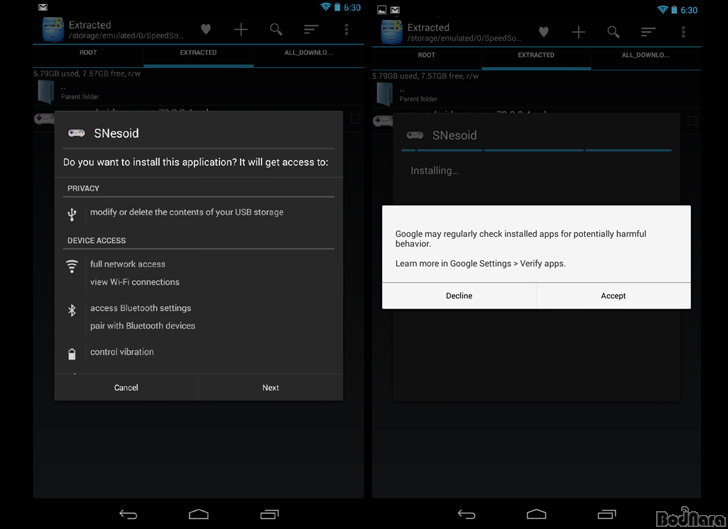Screen dimensions: 728x529
Task: Tap 6:30 clock in right status bar
Action: 689,10
